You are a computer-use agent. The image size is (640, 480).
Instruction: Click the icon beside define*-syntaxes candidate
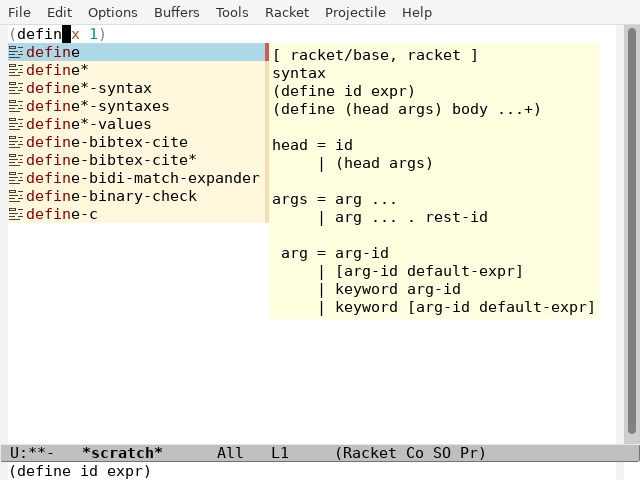16,106
